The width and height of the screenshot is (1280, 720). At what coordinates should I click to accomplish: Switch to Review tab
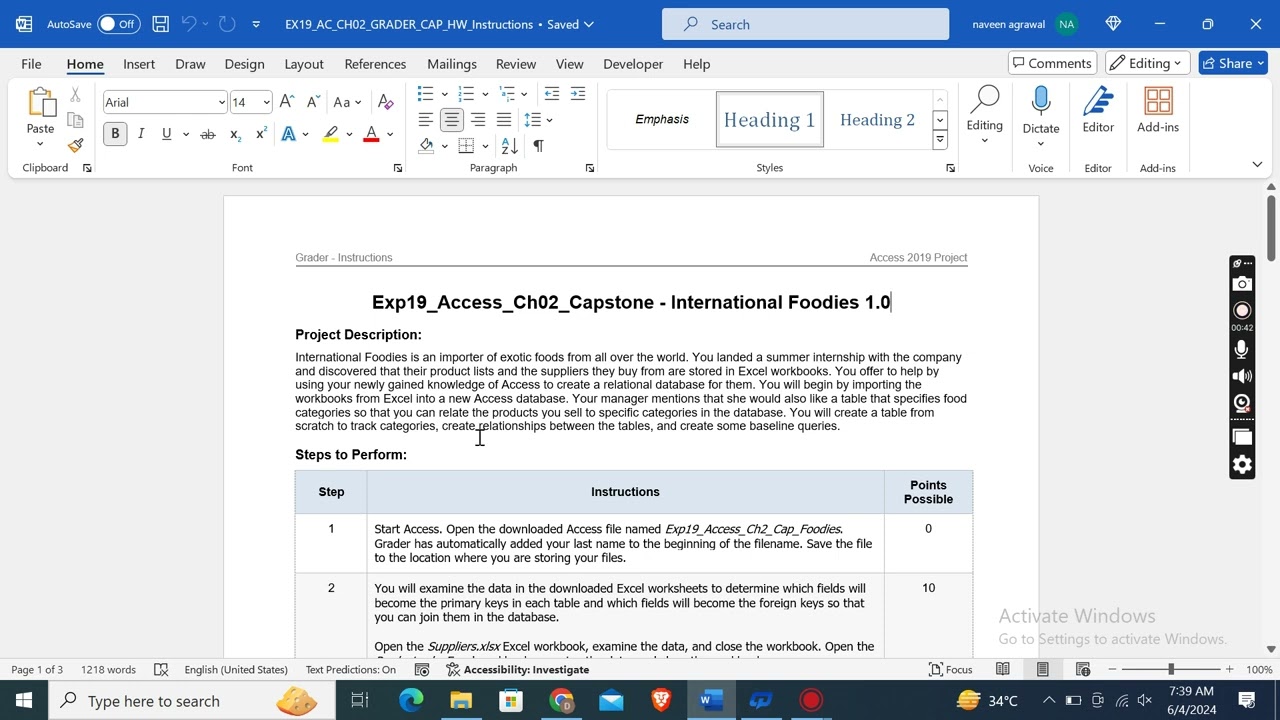pyautogui.click(x=516, y=63)
